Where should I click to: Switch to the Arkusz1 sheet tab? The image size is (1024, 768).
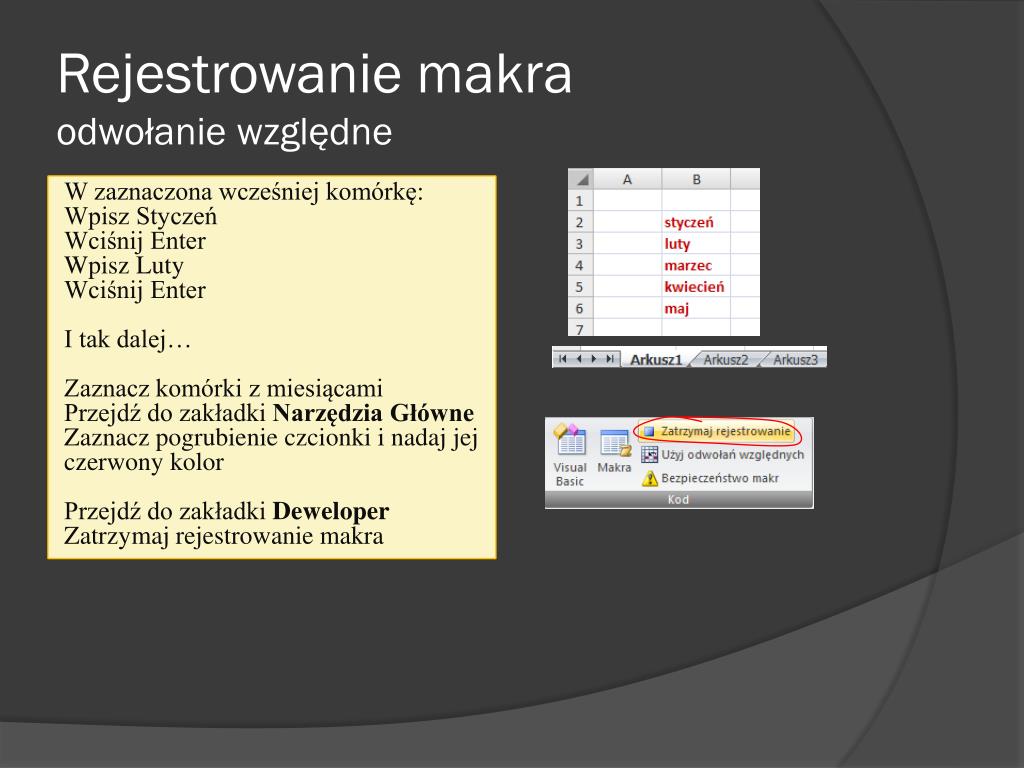click(656, 359)
